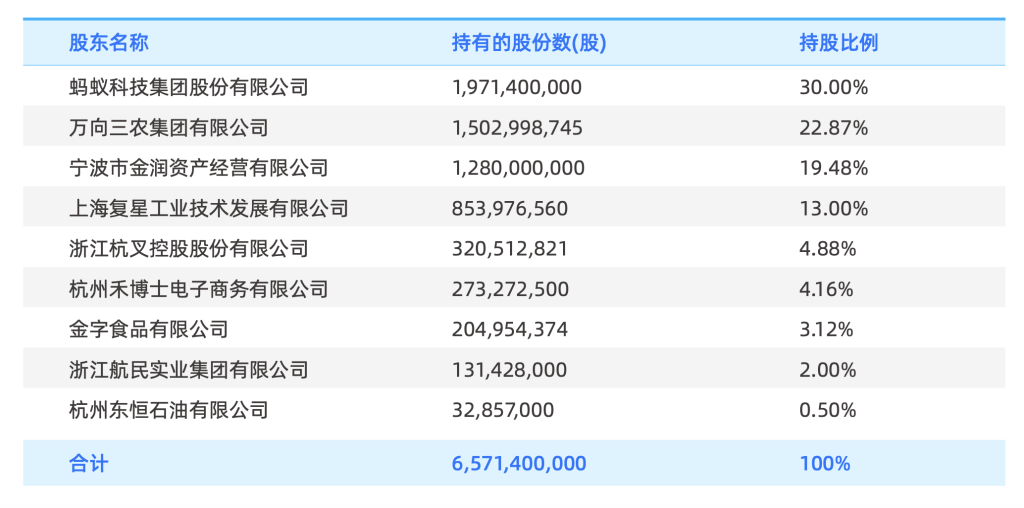Click the 持有的股份数(股) column header
The height and width of the screenshot is (508, 1024).
tap(529, 43)
